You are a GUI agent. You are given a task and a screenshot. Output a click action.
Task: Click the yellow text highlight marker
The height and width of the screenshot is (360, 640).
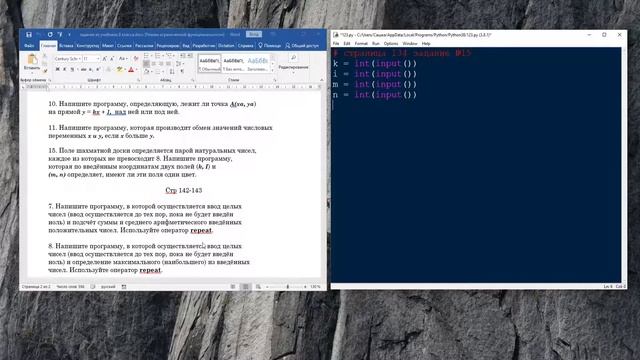pyautogui.click(x=120, y=69)
